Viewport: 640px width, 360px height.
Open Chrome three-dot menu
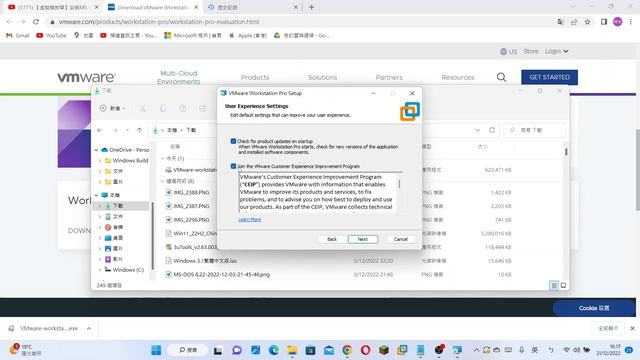point(631,22)
